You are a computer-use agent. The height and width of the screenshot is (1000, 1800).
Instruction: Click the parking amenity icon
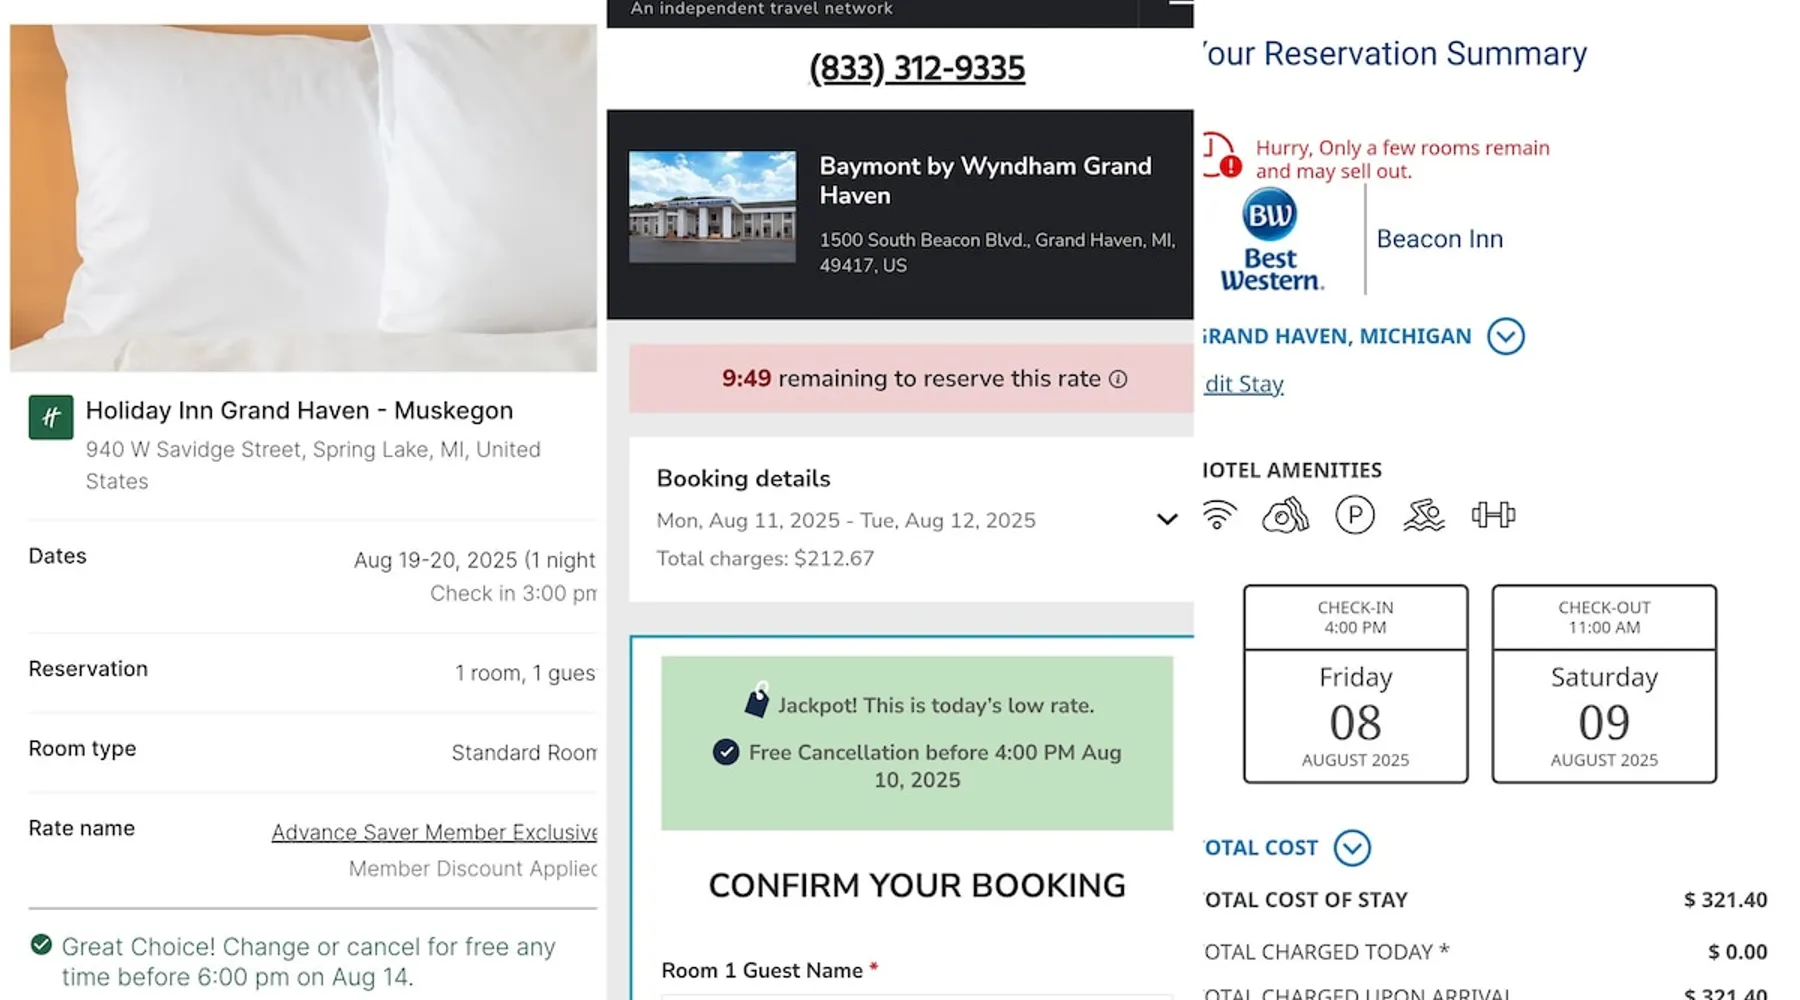point(1354,515)
